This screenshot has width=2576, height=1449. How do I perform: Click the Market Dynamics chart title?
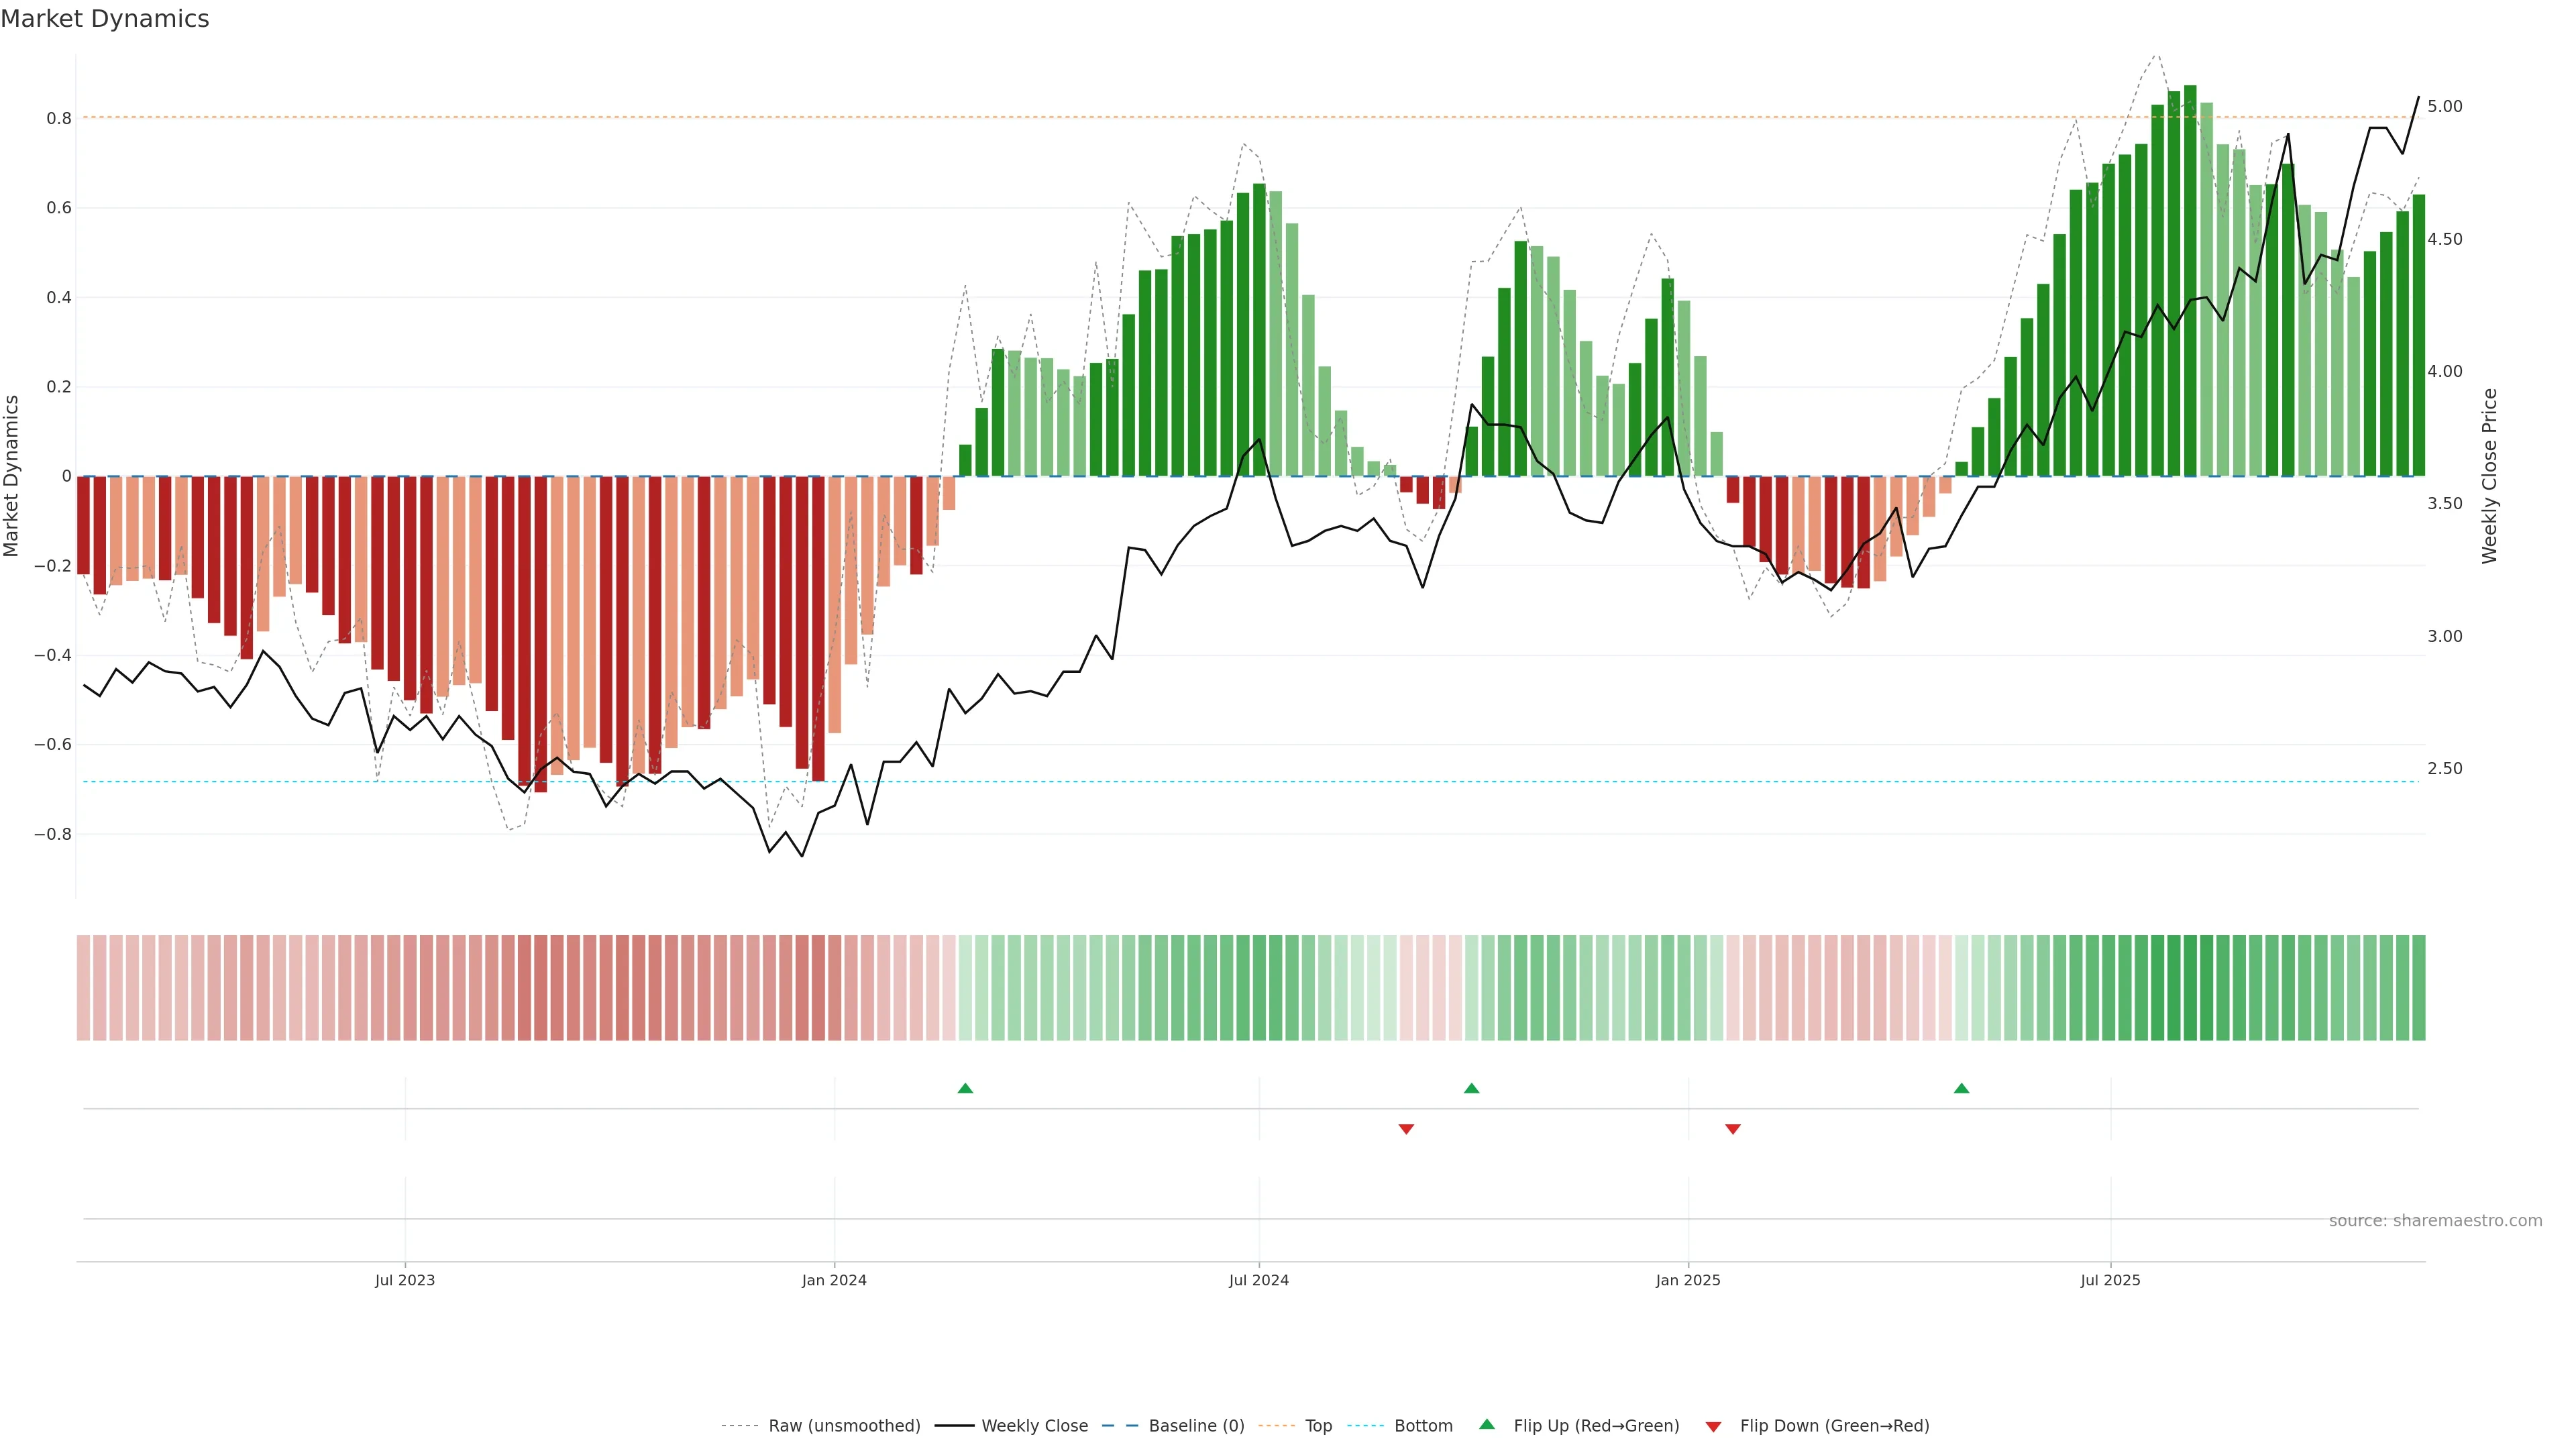click(x=105, y=19)
